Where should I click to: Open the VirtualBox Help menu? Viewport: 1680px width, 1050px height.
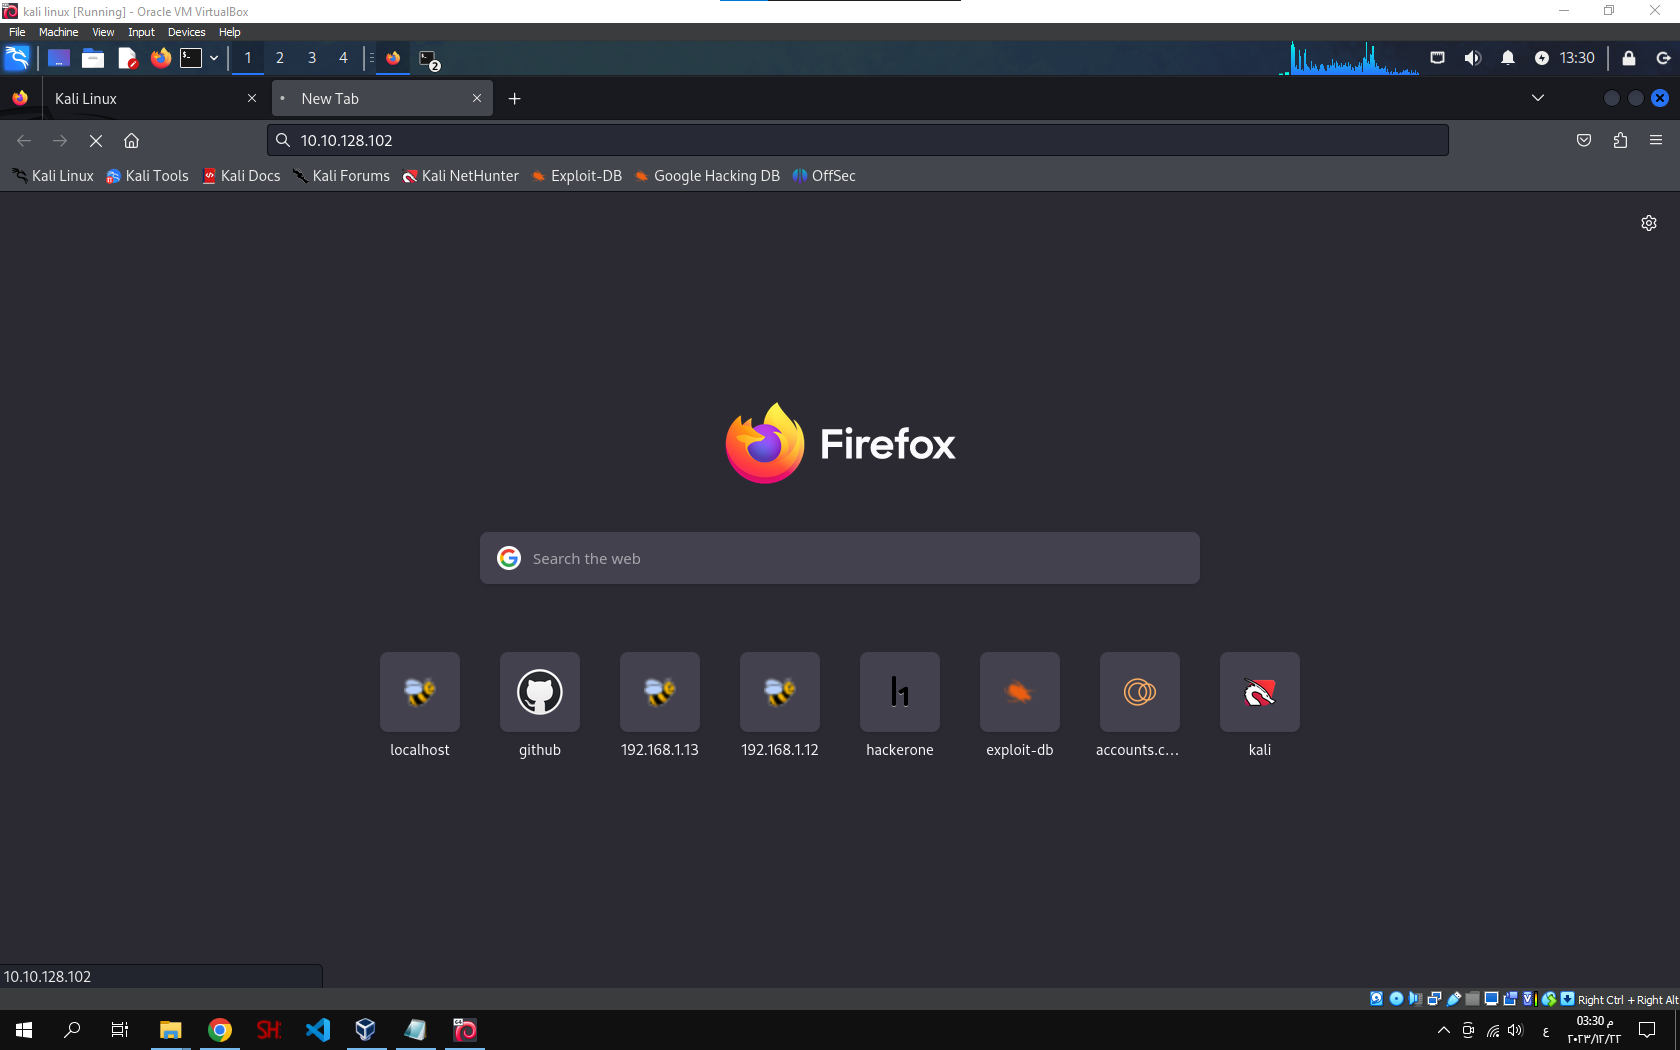(x=230, y=32)
